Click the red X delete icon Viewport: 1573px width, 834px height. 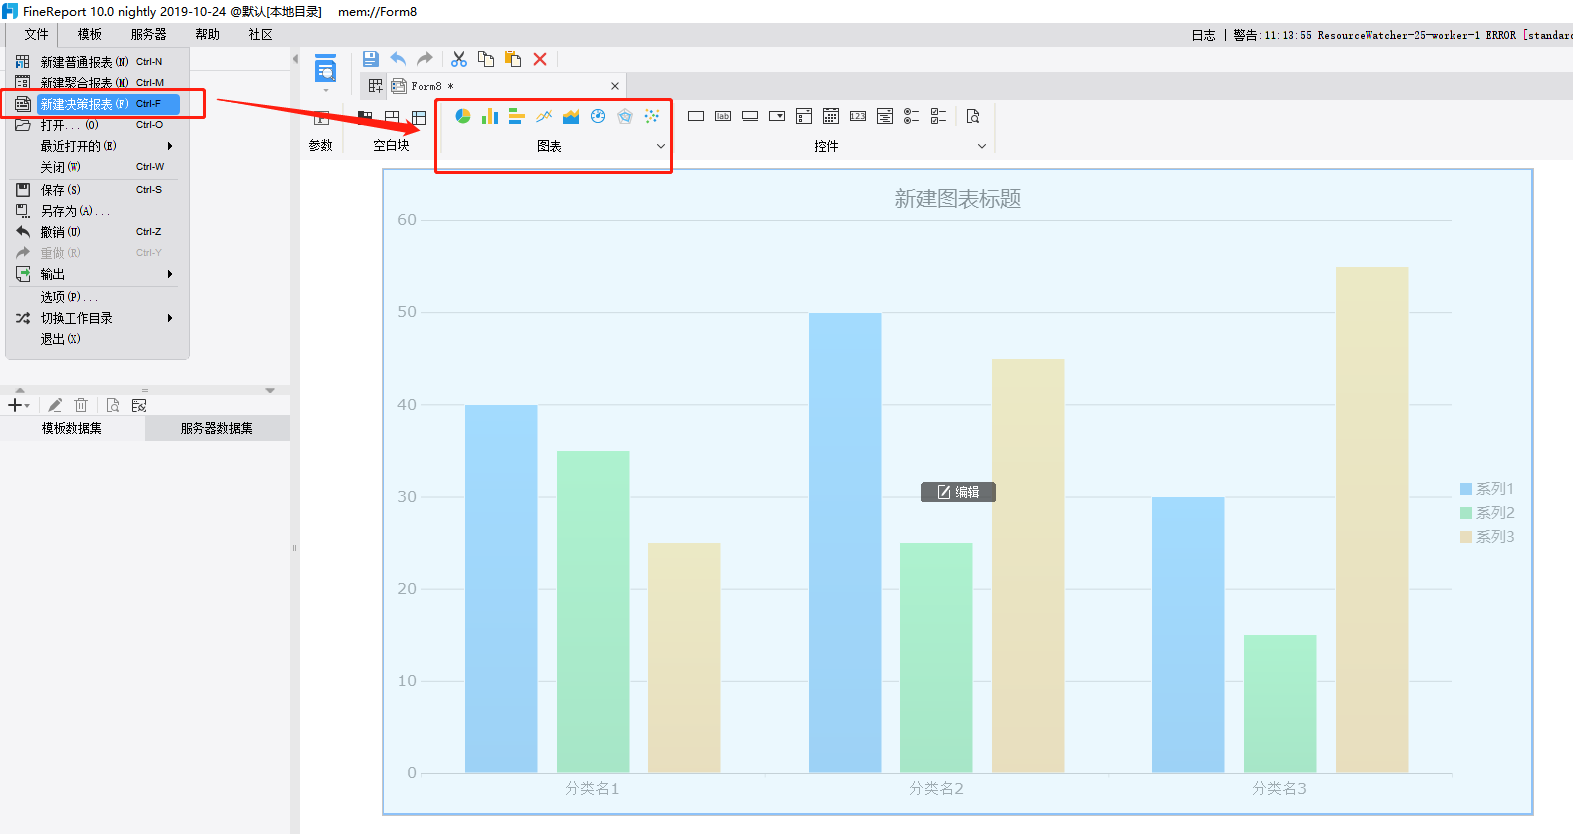[540, 59]
